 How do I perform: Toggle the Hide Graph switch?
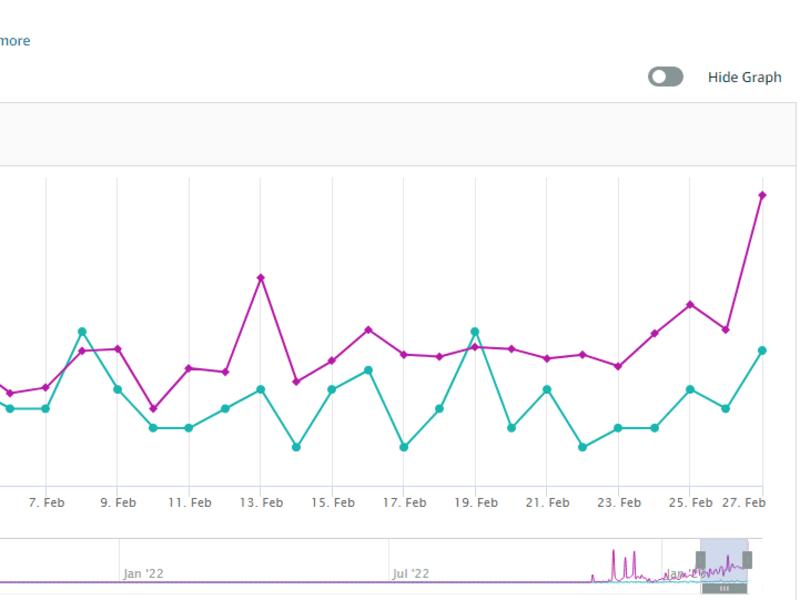[x=665, y=77]
